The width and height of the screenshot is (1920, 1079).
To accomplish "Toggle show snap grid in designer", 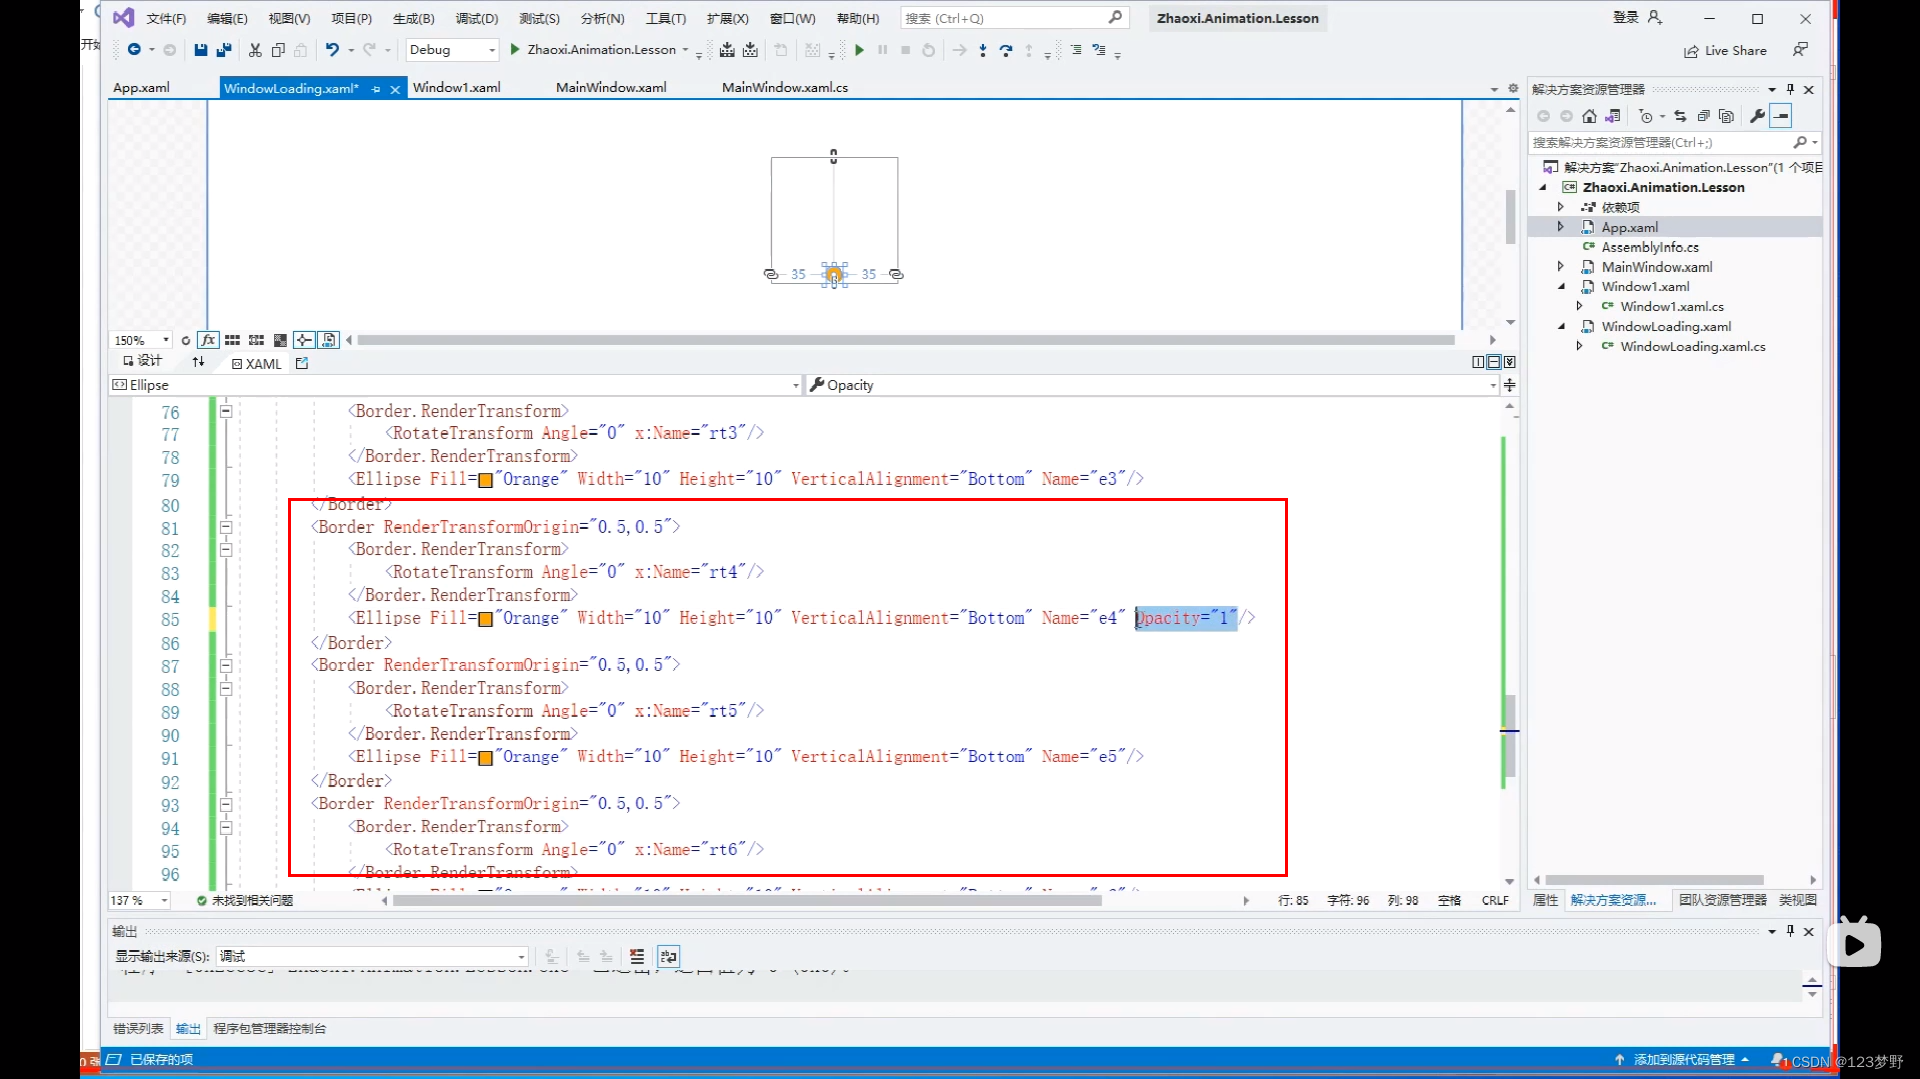I will [232, 340].
